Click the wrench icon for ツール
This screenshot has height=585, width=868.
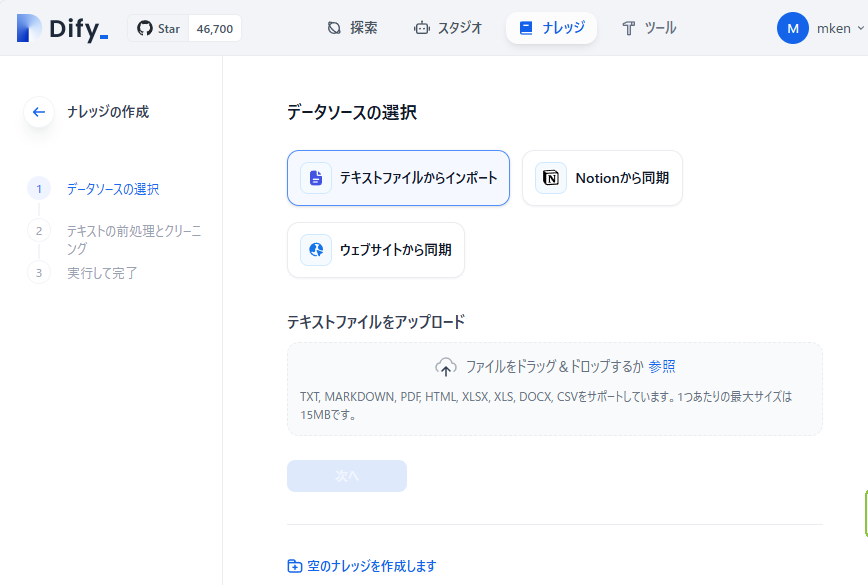pyautogui.click(x=630, y=28)
